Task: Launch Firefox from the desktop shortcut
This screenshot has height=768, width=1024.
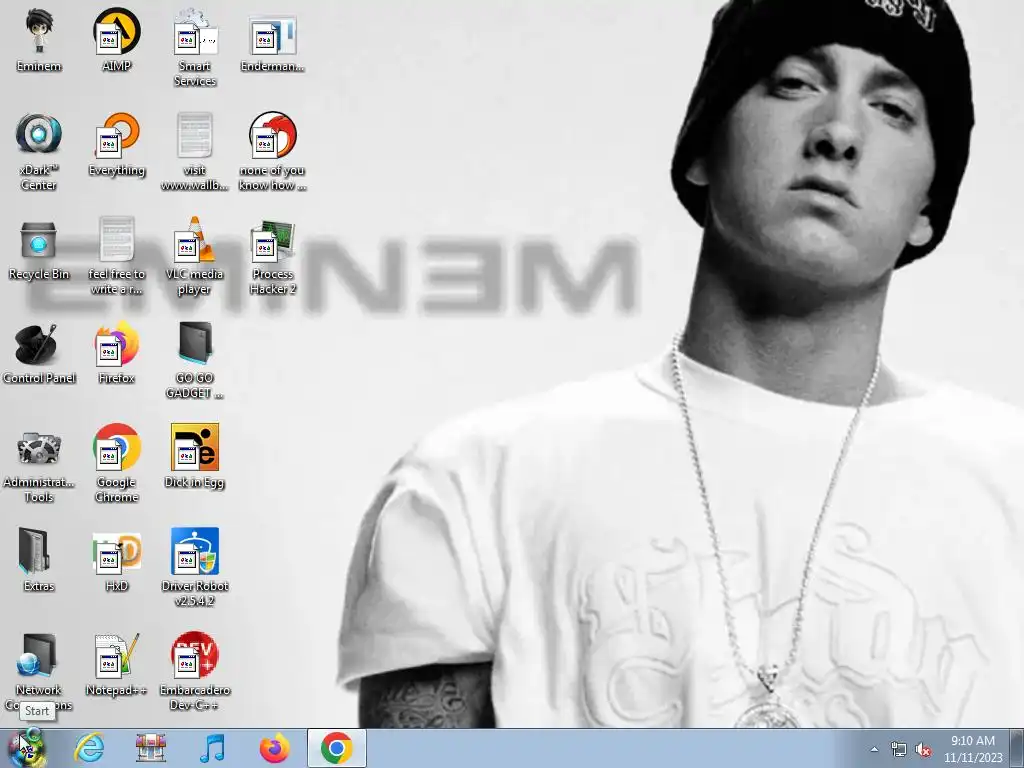Action: click(x=116, y=353)
